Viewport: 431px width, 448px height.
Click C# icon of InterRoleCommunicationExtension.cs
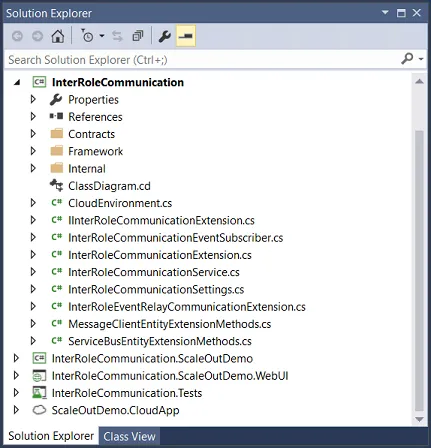57,254
